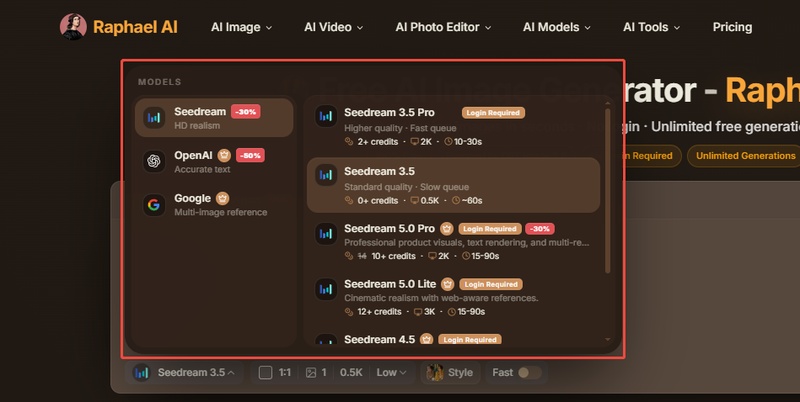Click the MODELS header text
The width and height of the screenshot is (800, 402).
(x=159, y=82)
